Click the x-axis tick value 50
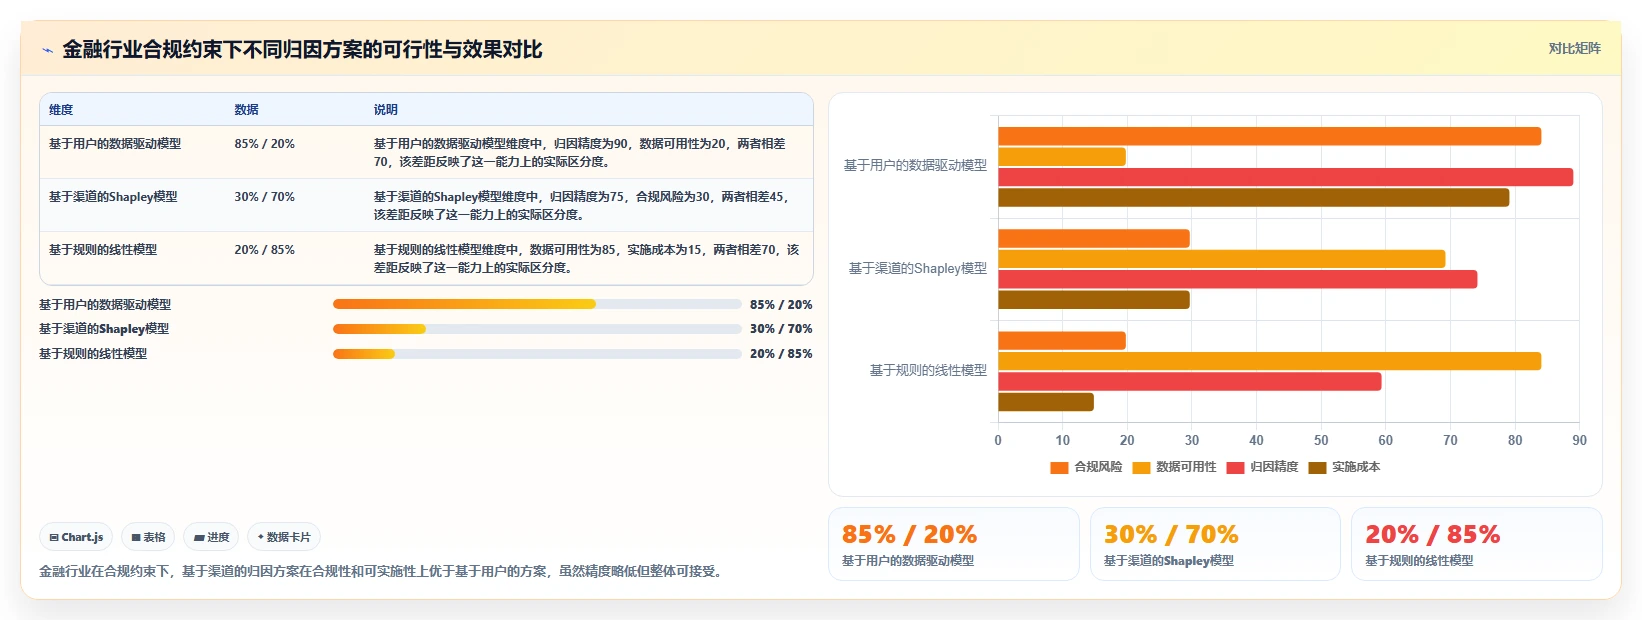1642x620 pixels. [1321, 440]
